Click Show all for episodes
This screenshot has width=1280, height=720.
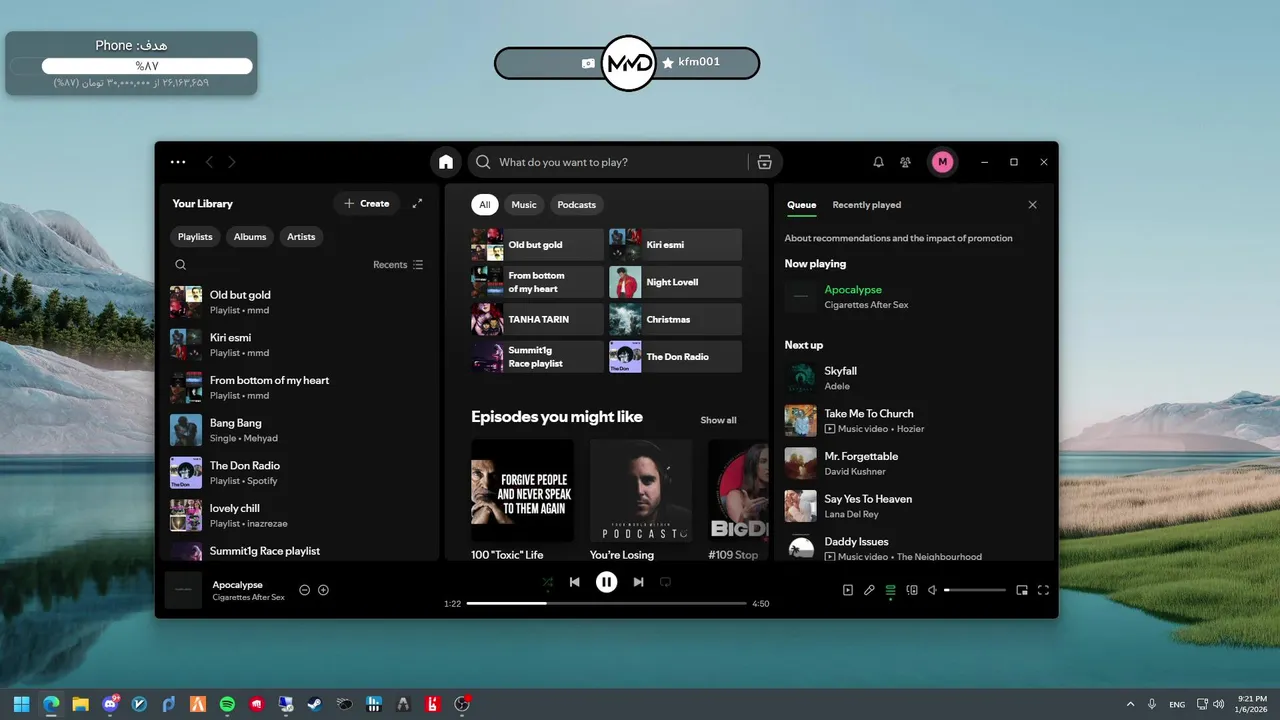(x=718, y=420)
